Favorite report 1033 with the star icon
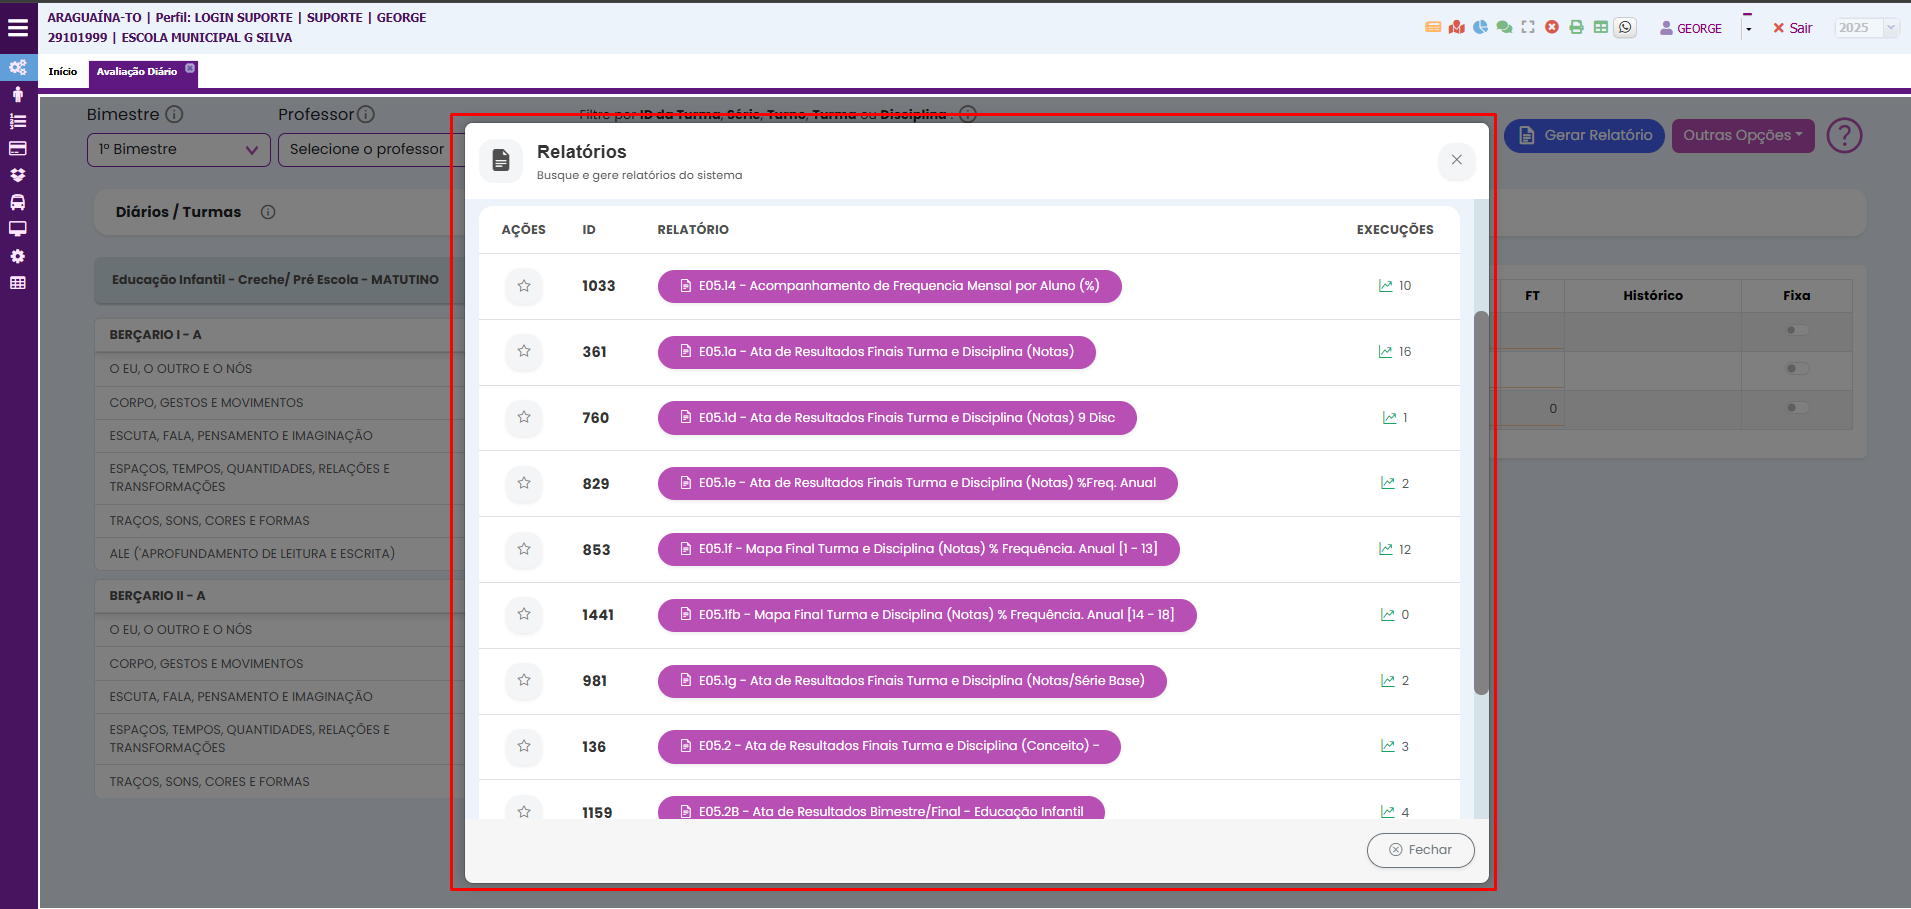Screen dimensions: 1911x909 click(523, 286)
